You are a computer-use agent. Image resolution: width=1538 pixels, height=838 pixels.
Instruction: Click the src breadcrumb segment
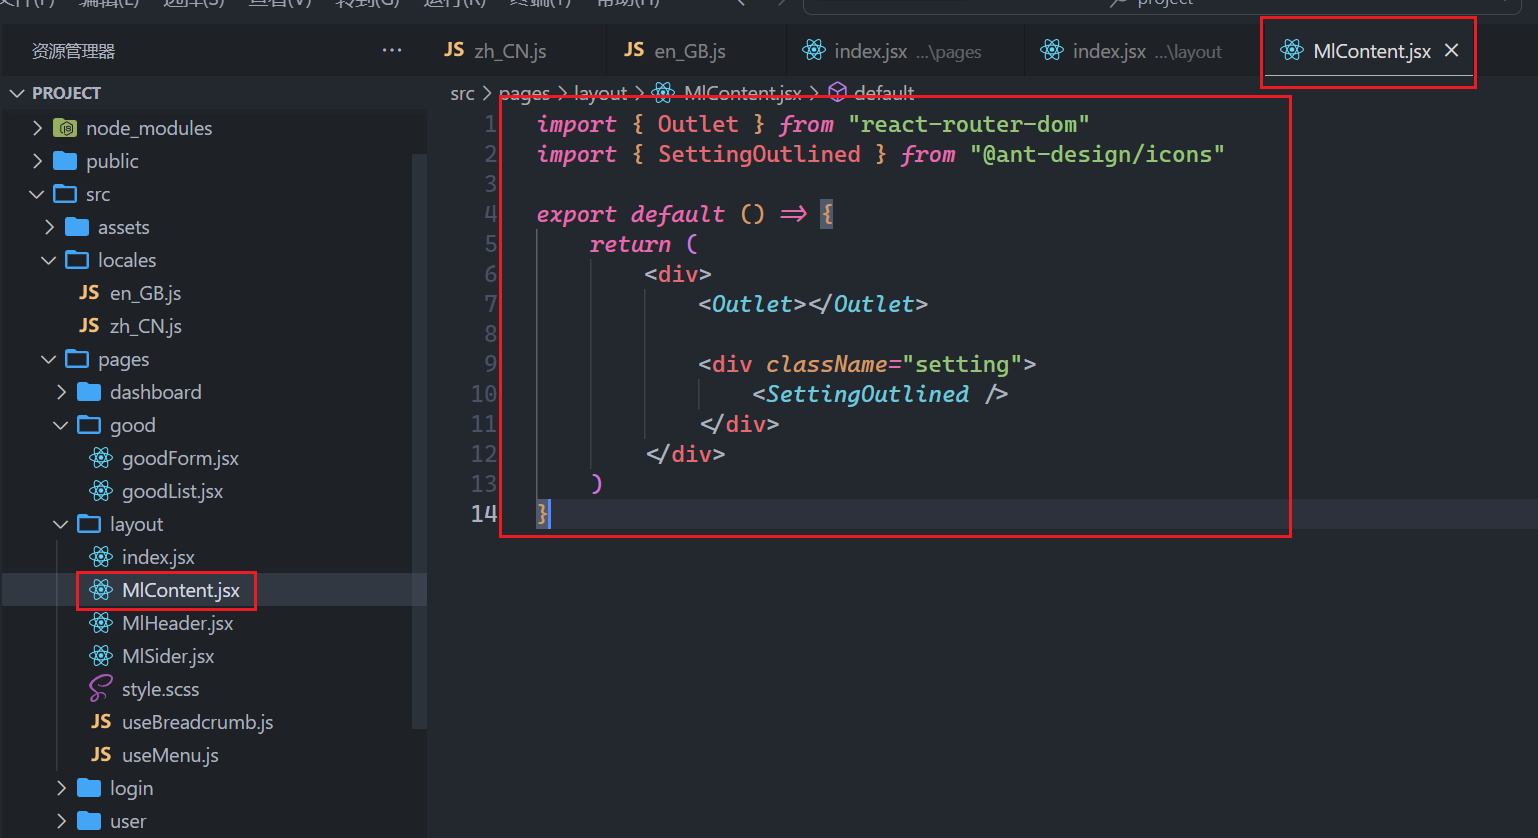tap(462, 93)
